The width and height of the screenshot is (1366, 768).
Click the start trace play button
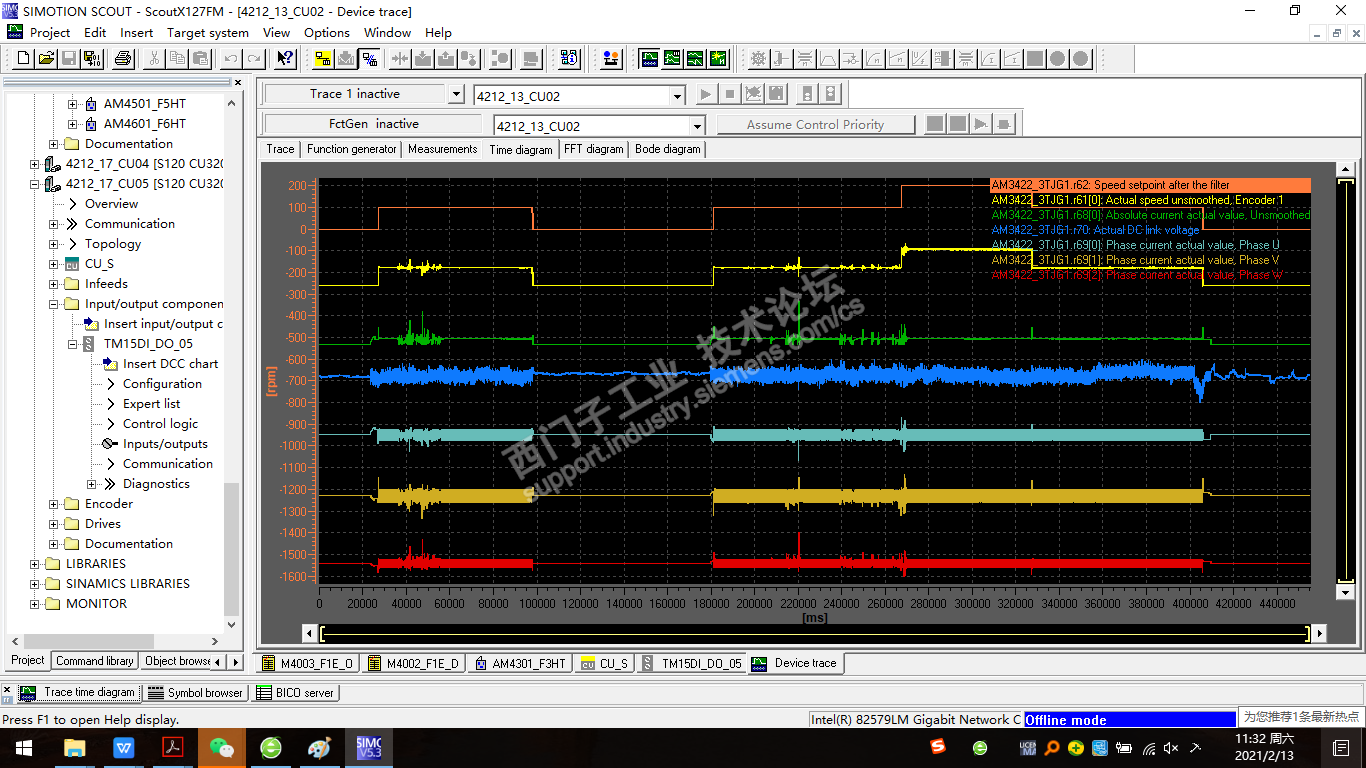pyautogui.click(x=707, y=95)
